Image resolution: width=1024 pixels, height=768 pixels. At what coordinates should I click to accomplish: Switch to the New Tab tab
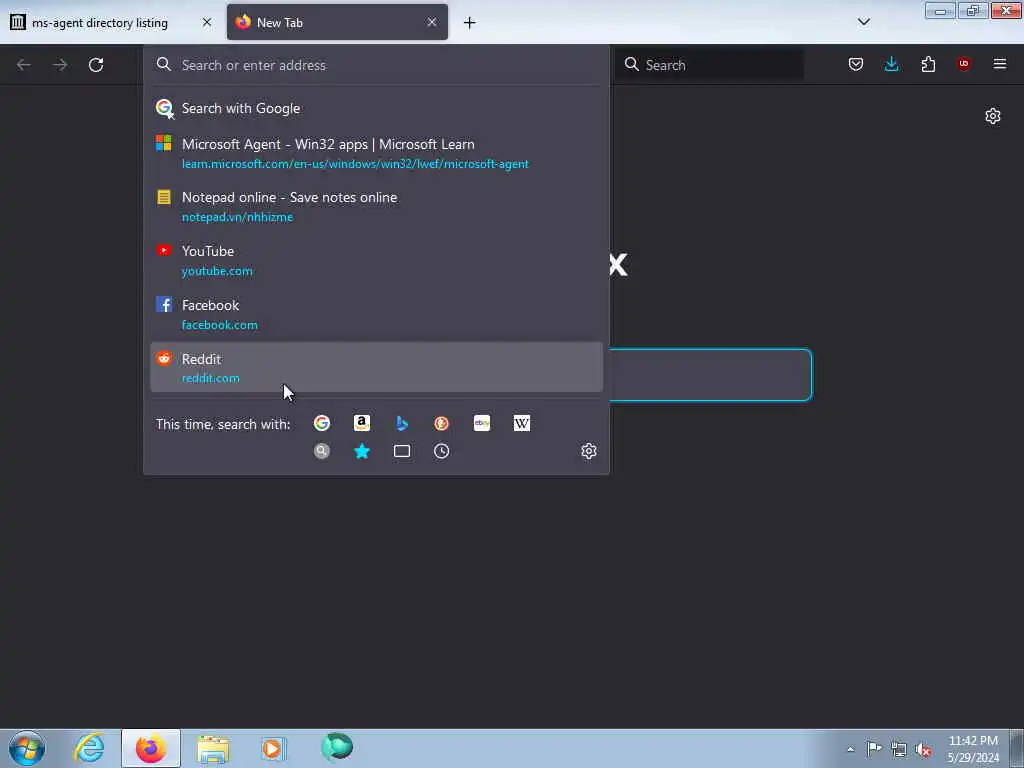click(x=337, y=23)
